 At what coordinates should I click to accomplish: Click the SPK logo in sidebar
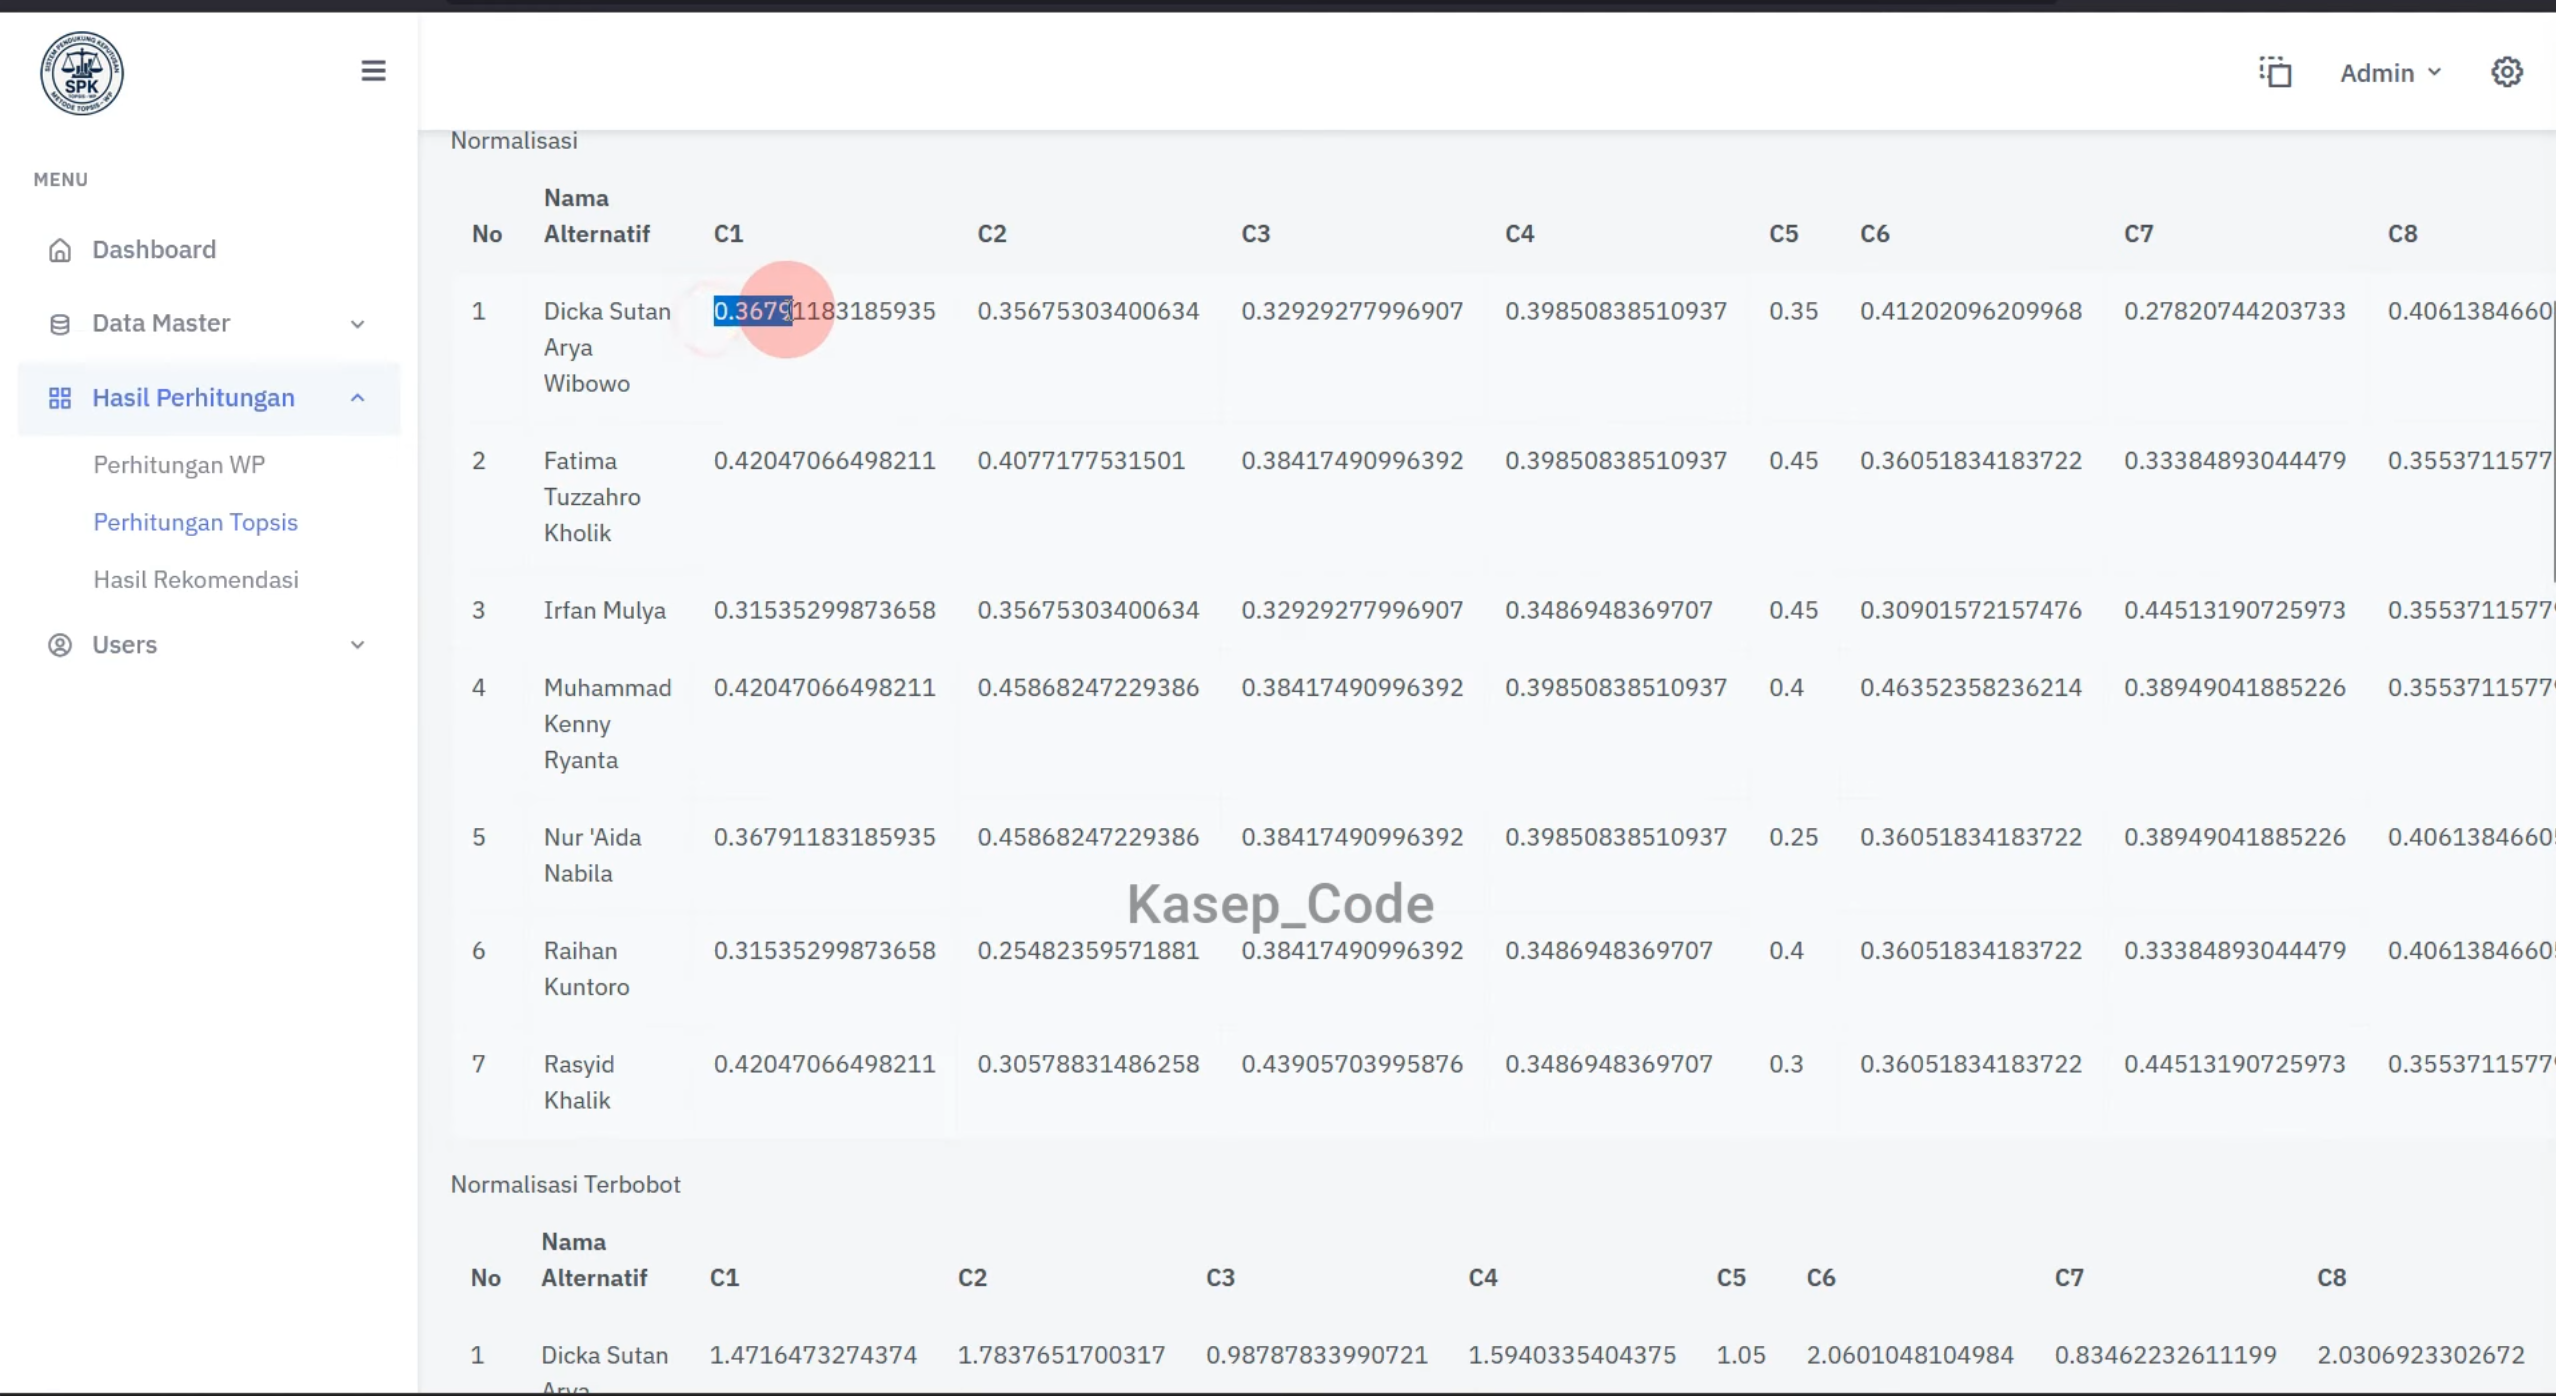pyautogui.click(x=82, y=73)
